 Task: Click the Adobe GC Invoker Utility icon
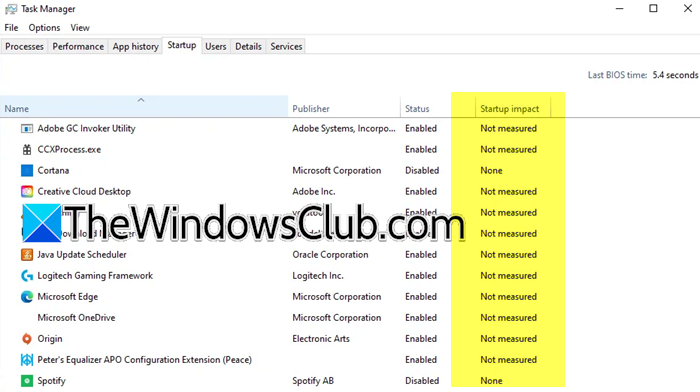[27, 129]
